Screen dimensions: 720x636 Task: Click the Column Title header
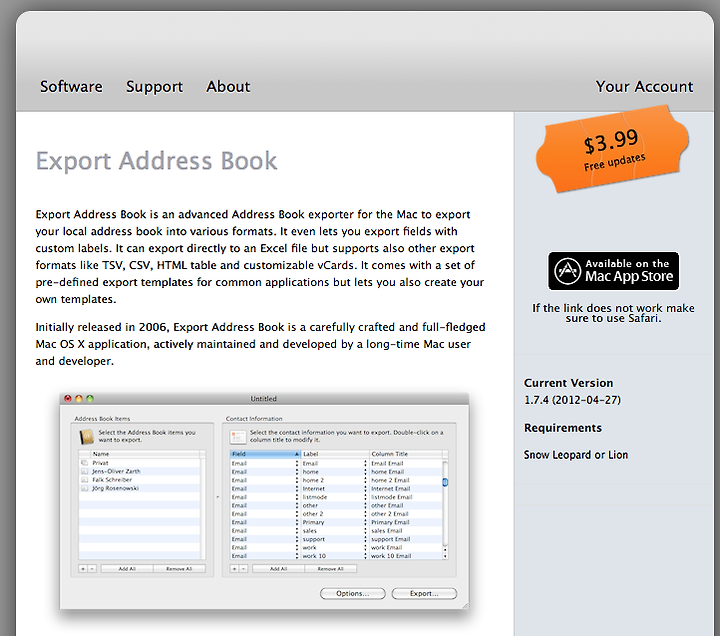(x=406, y=454)
